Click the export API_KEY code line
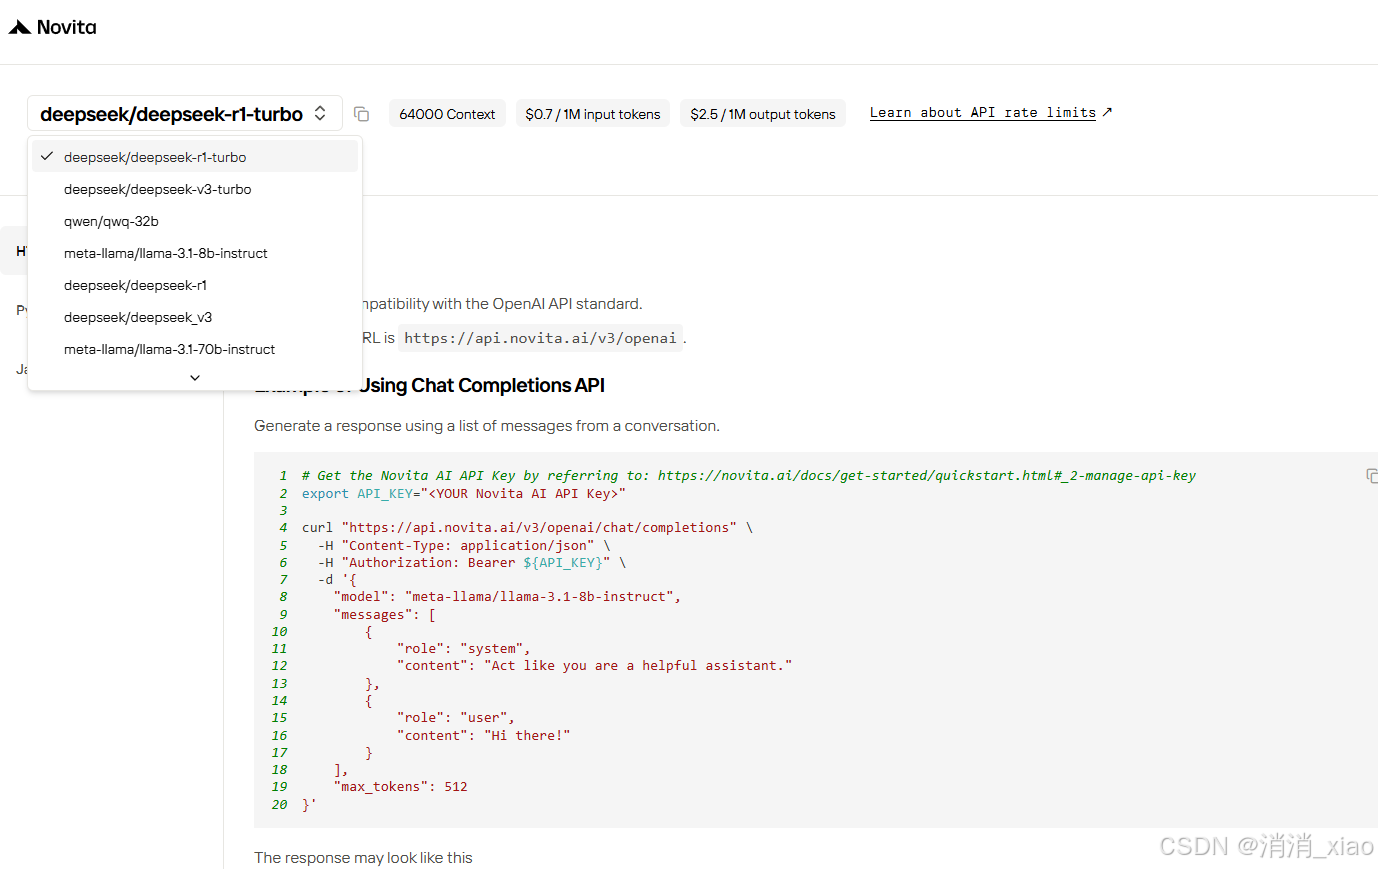The image size is (1378, 869). 464,494
